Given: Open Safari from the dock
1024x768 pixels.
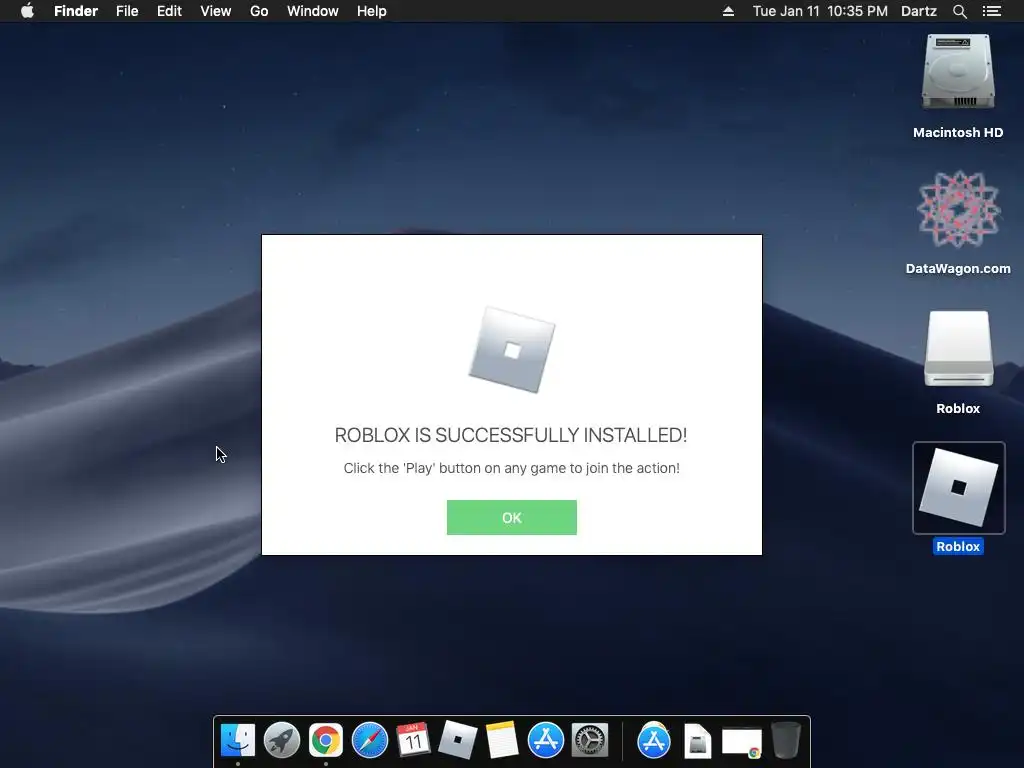Looking at the screenshot, I should pos(370,741).
